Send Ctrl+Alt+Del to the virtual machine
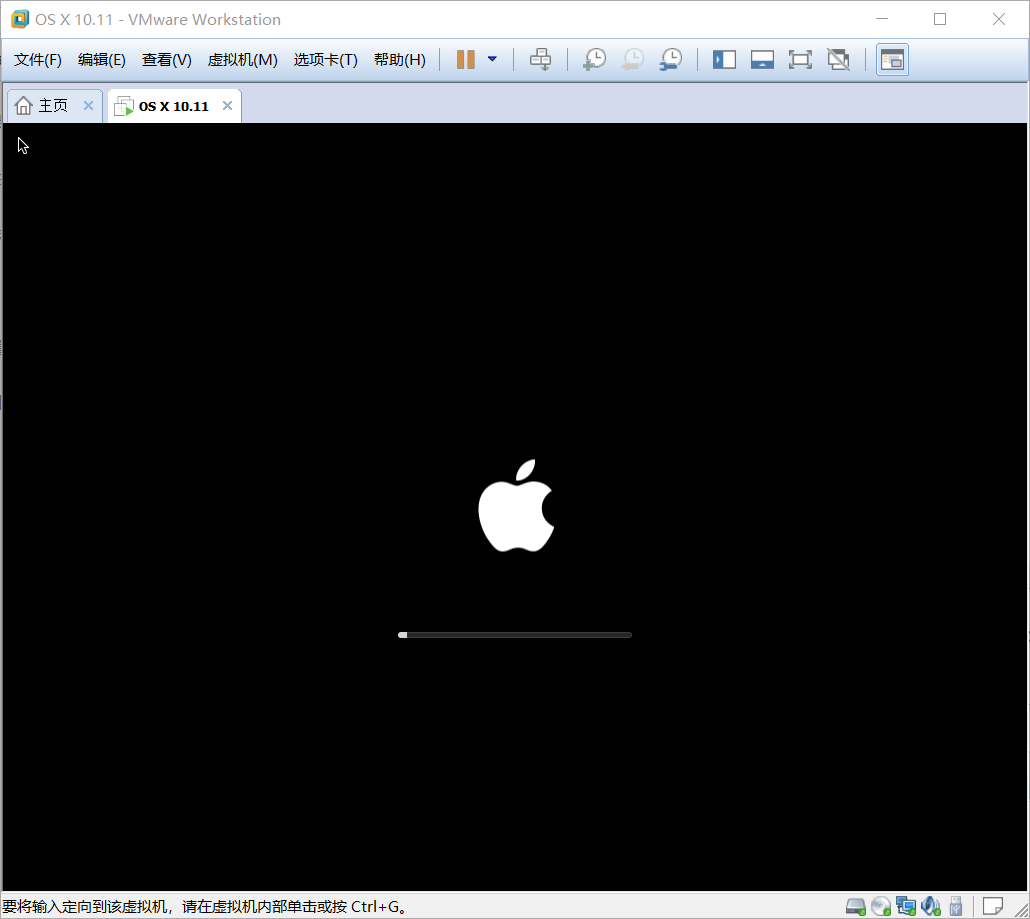 pos(541,60)
